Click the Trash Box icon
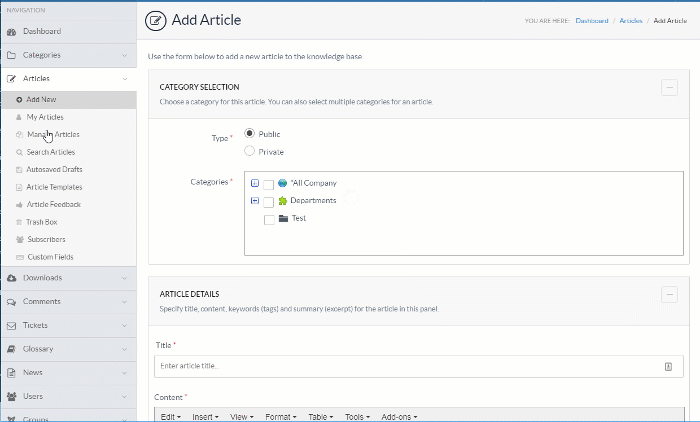700x422 pixels. click(x=19, y=222)
